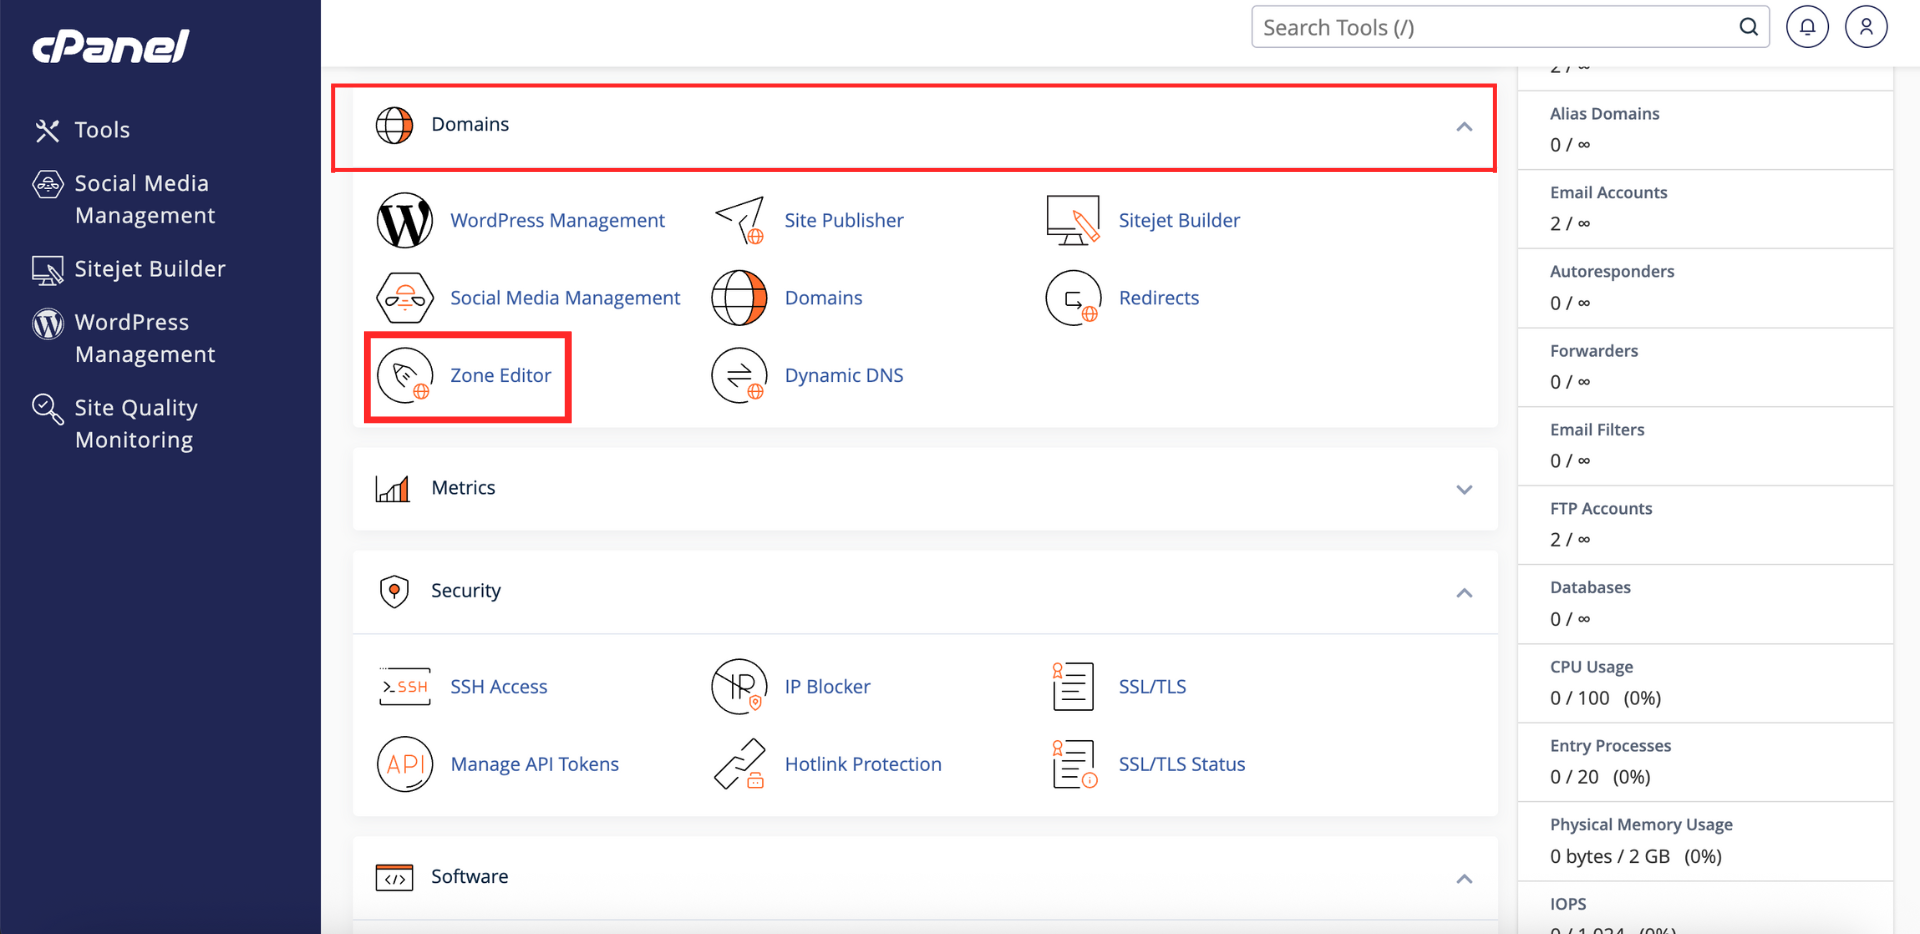The image size is (1920, 934).
Task: Click the SSL/TLS certificate icon
Action: pyautogui.click(x=1073, y=687)
